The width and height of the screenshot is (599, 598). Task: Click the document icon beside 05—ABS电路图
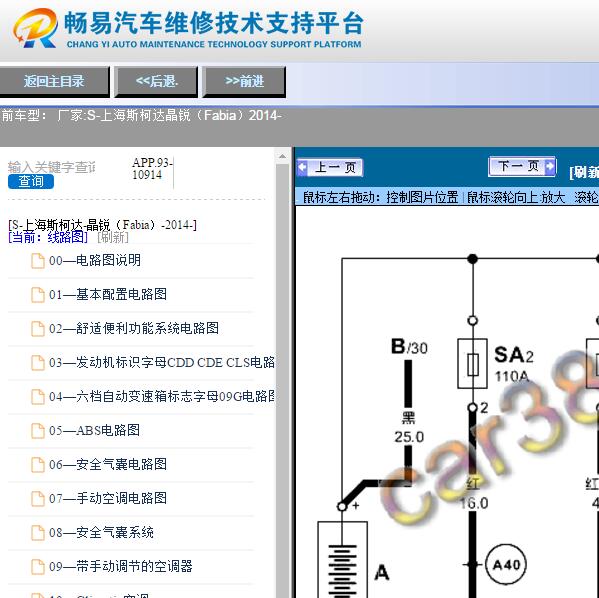[37, 431]
